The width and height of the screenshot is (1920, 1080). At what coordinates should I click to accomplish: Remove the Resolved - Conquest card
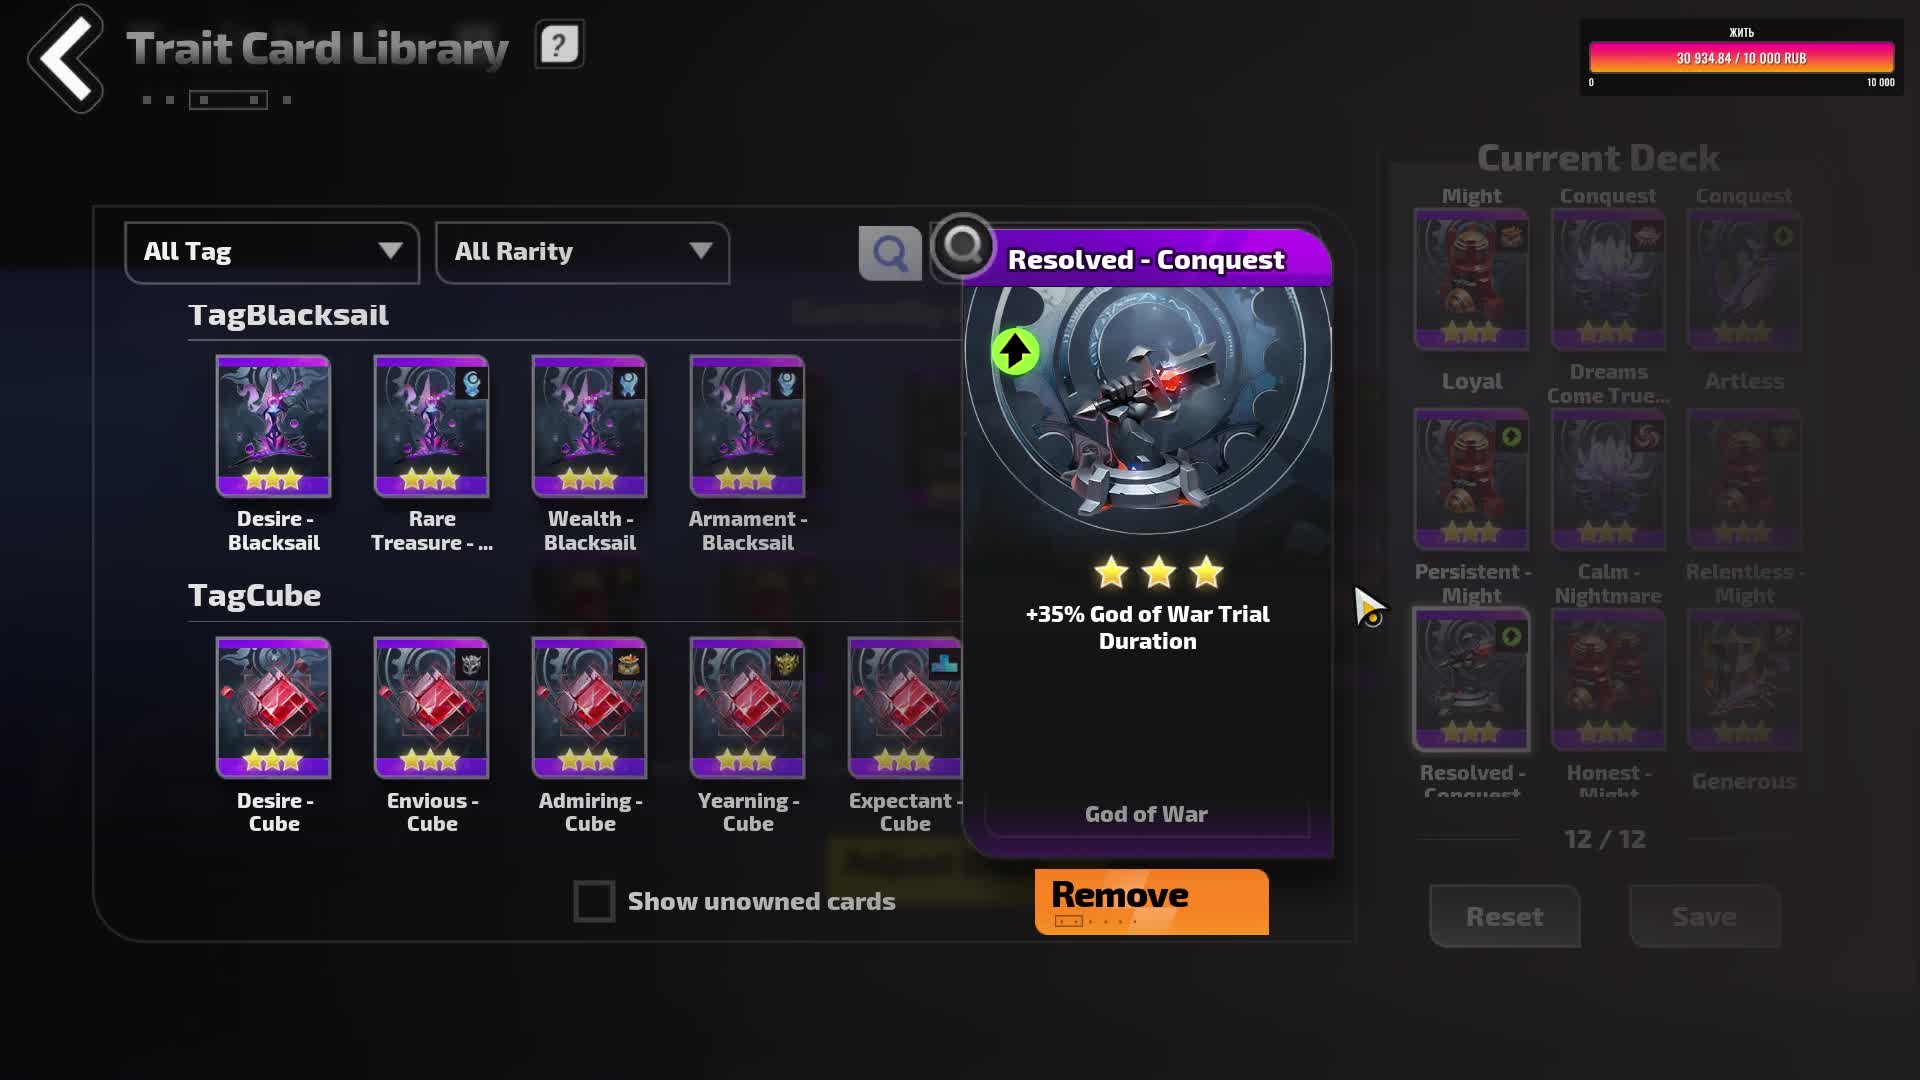point(1151,901)
